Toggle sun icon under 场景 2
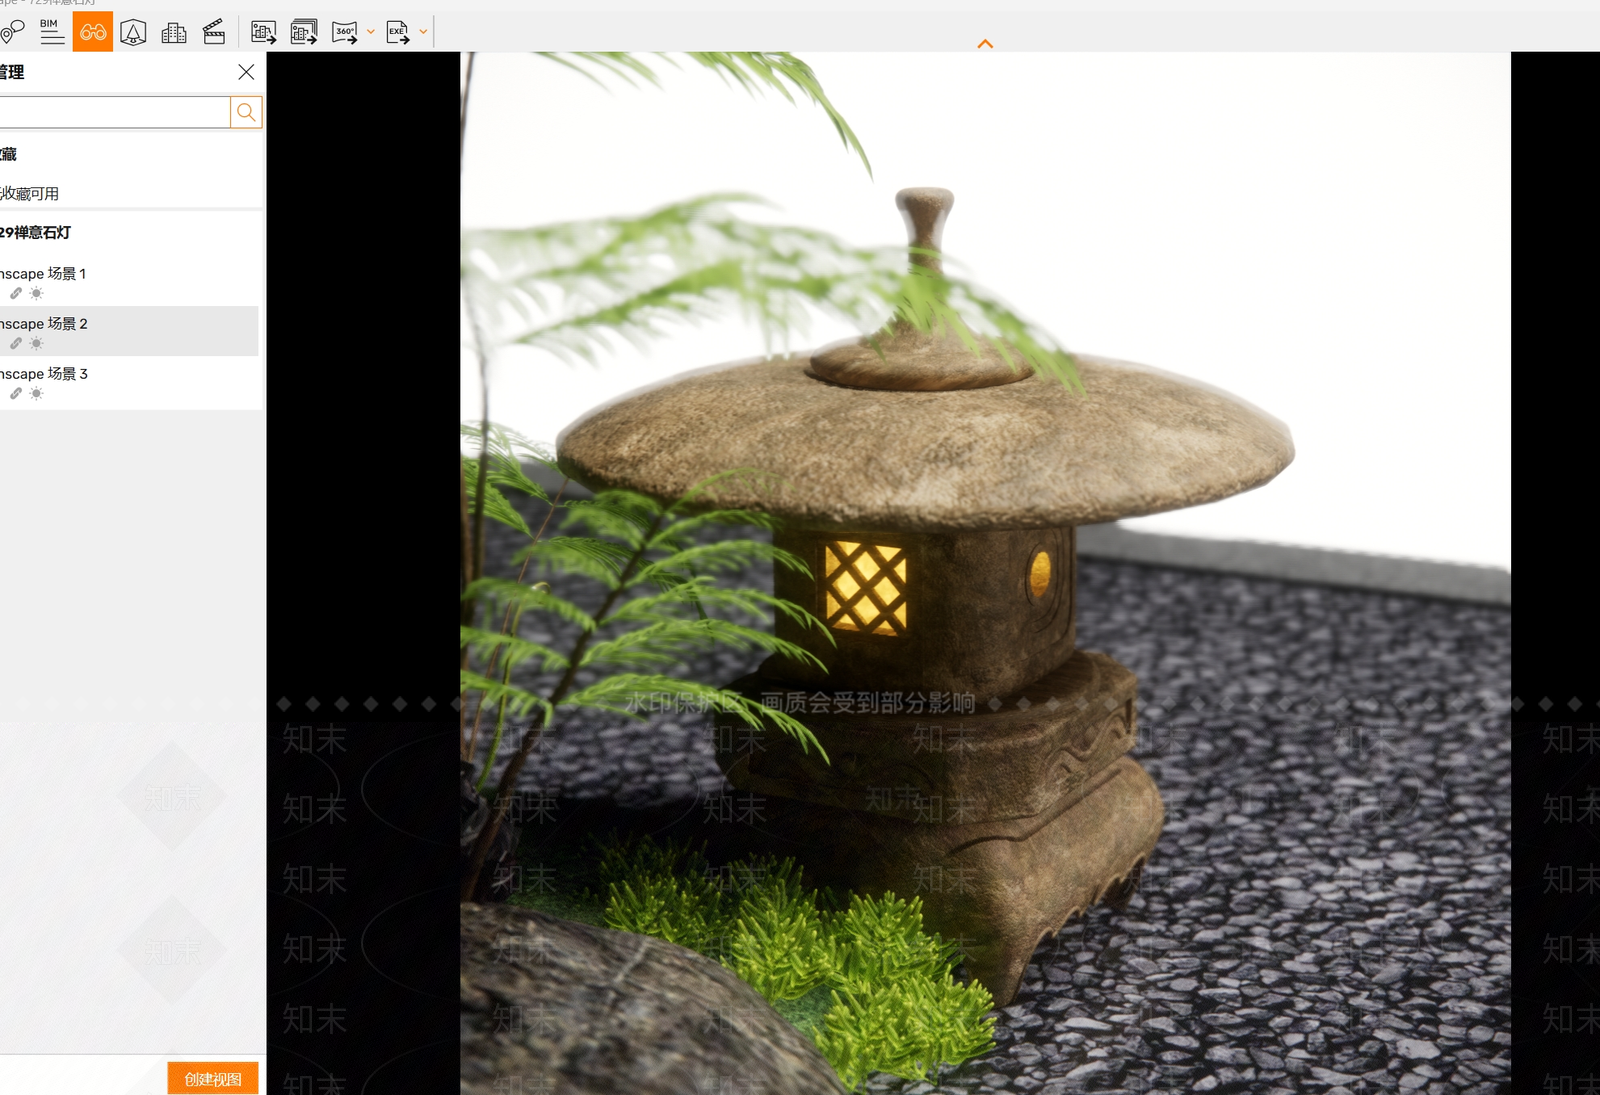The height and width of the screenshot is (1095, 1600). coord(36,344)
